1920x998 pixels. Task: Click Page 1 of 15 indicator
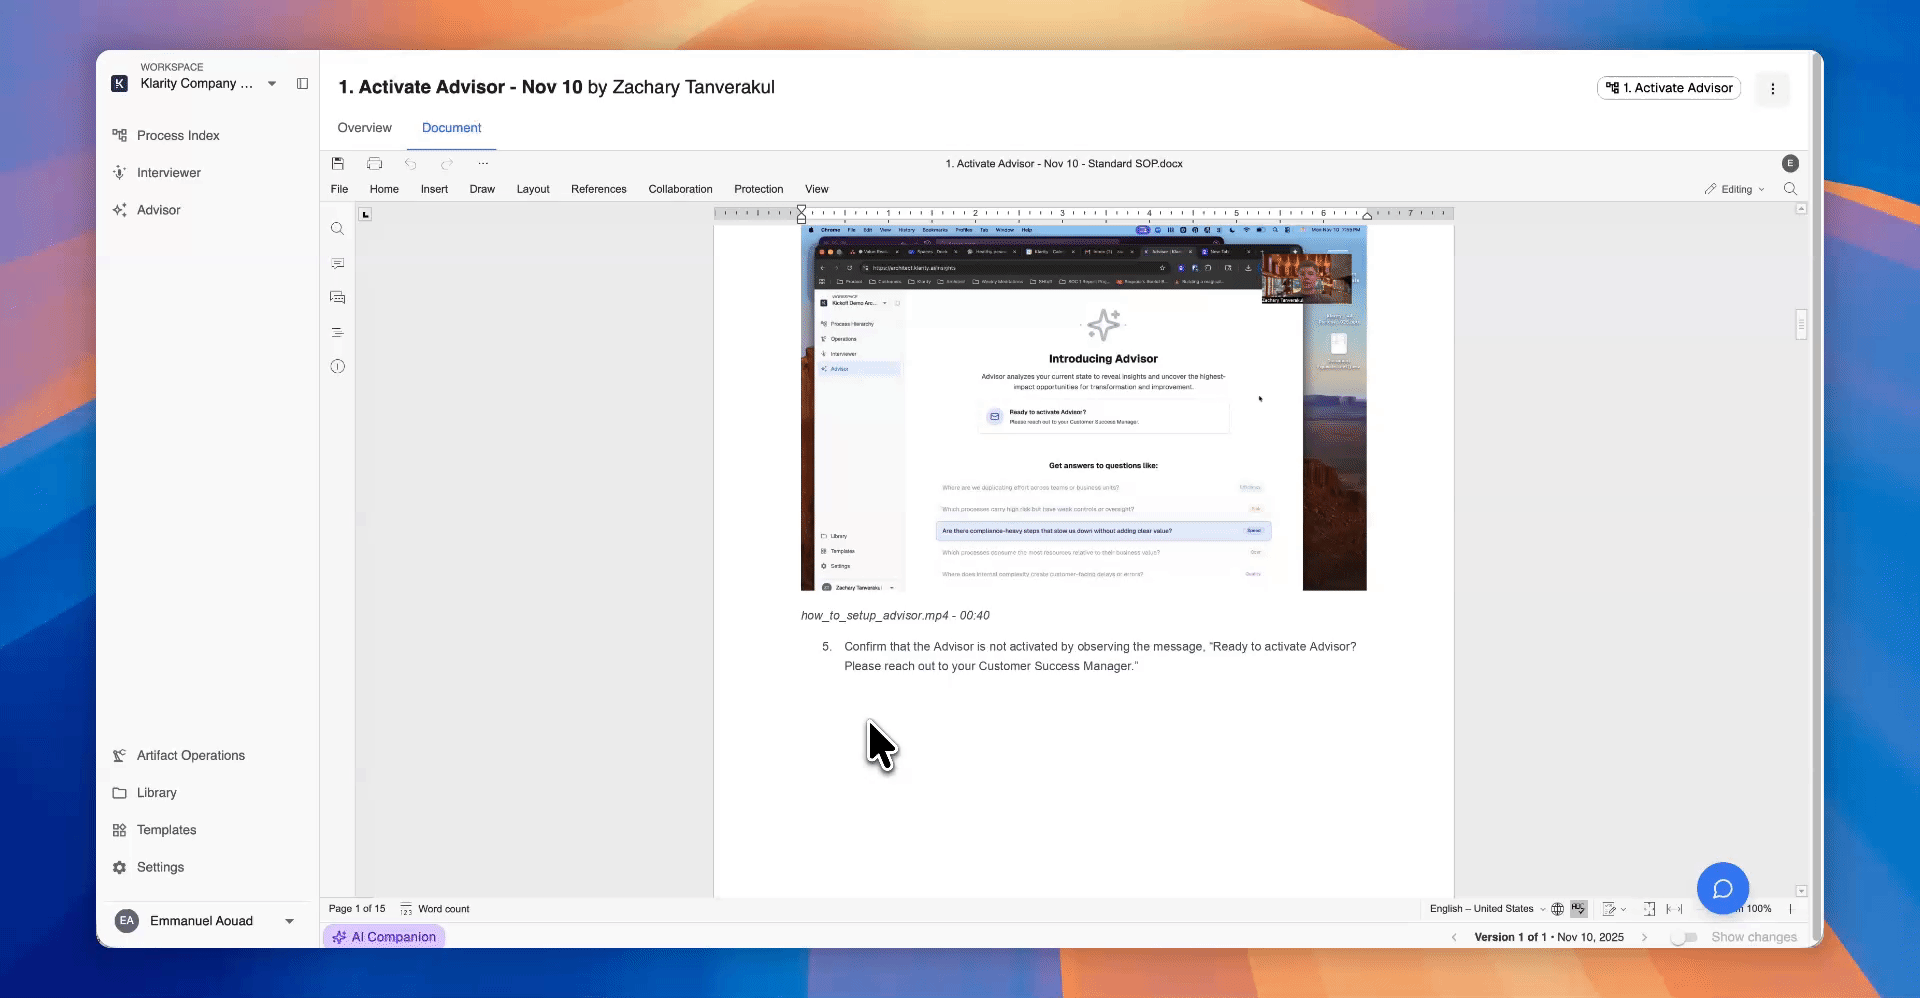tap(357, 909)
